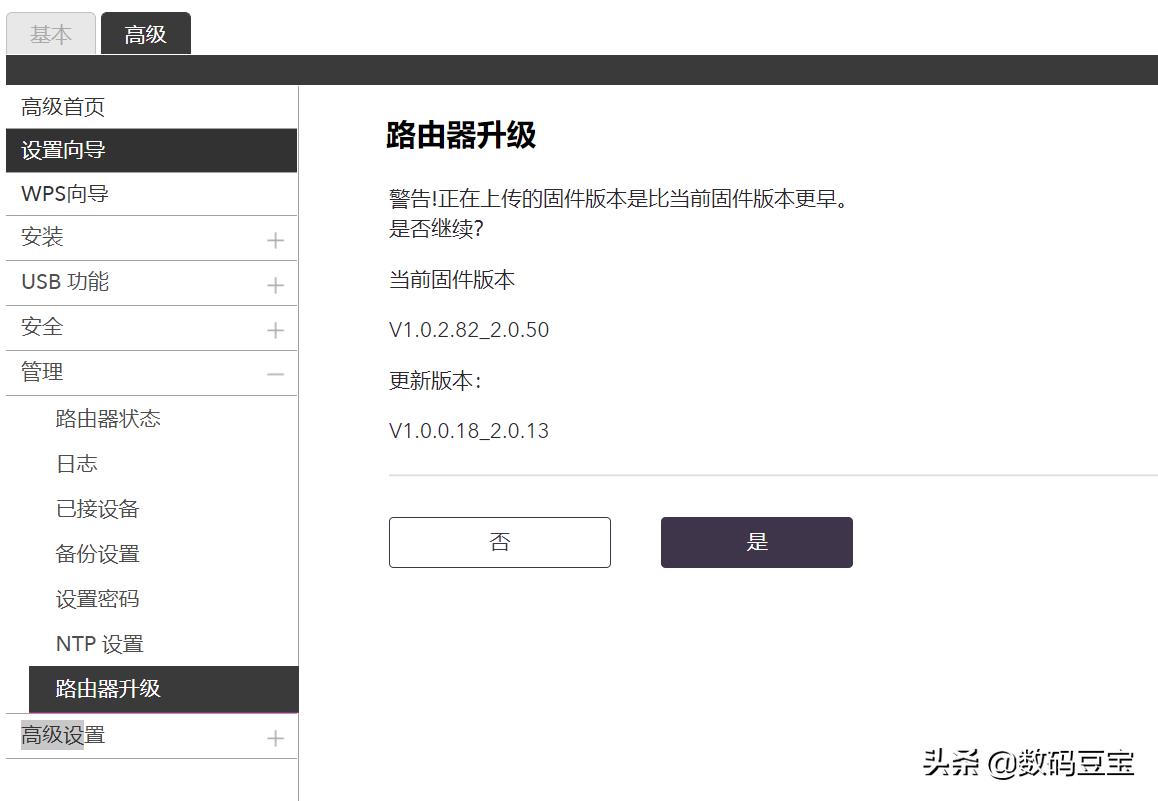The image size is (1158, 801).
Task: Click 是 to confirm the firmware downgrade
Action: [x=756, y=542]
